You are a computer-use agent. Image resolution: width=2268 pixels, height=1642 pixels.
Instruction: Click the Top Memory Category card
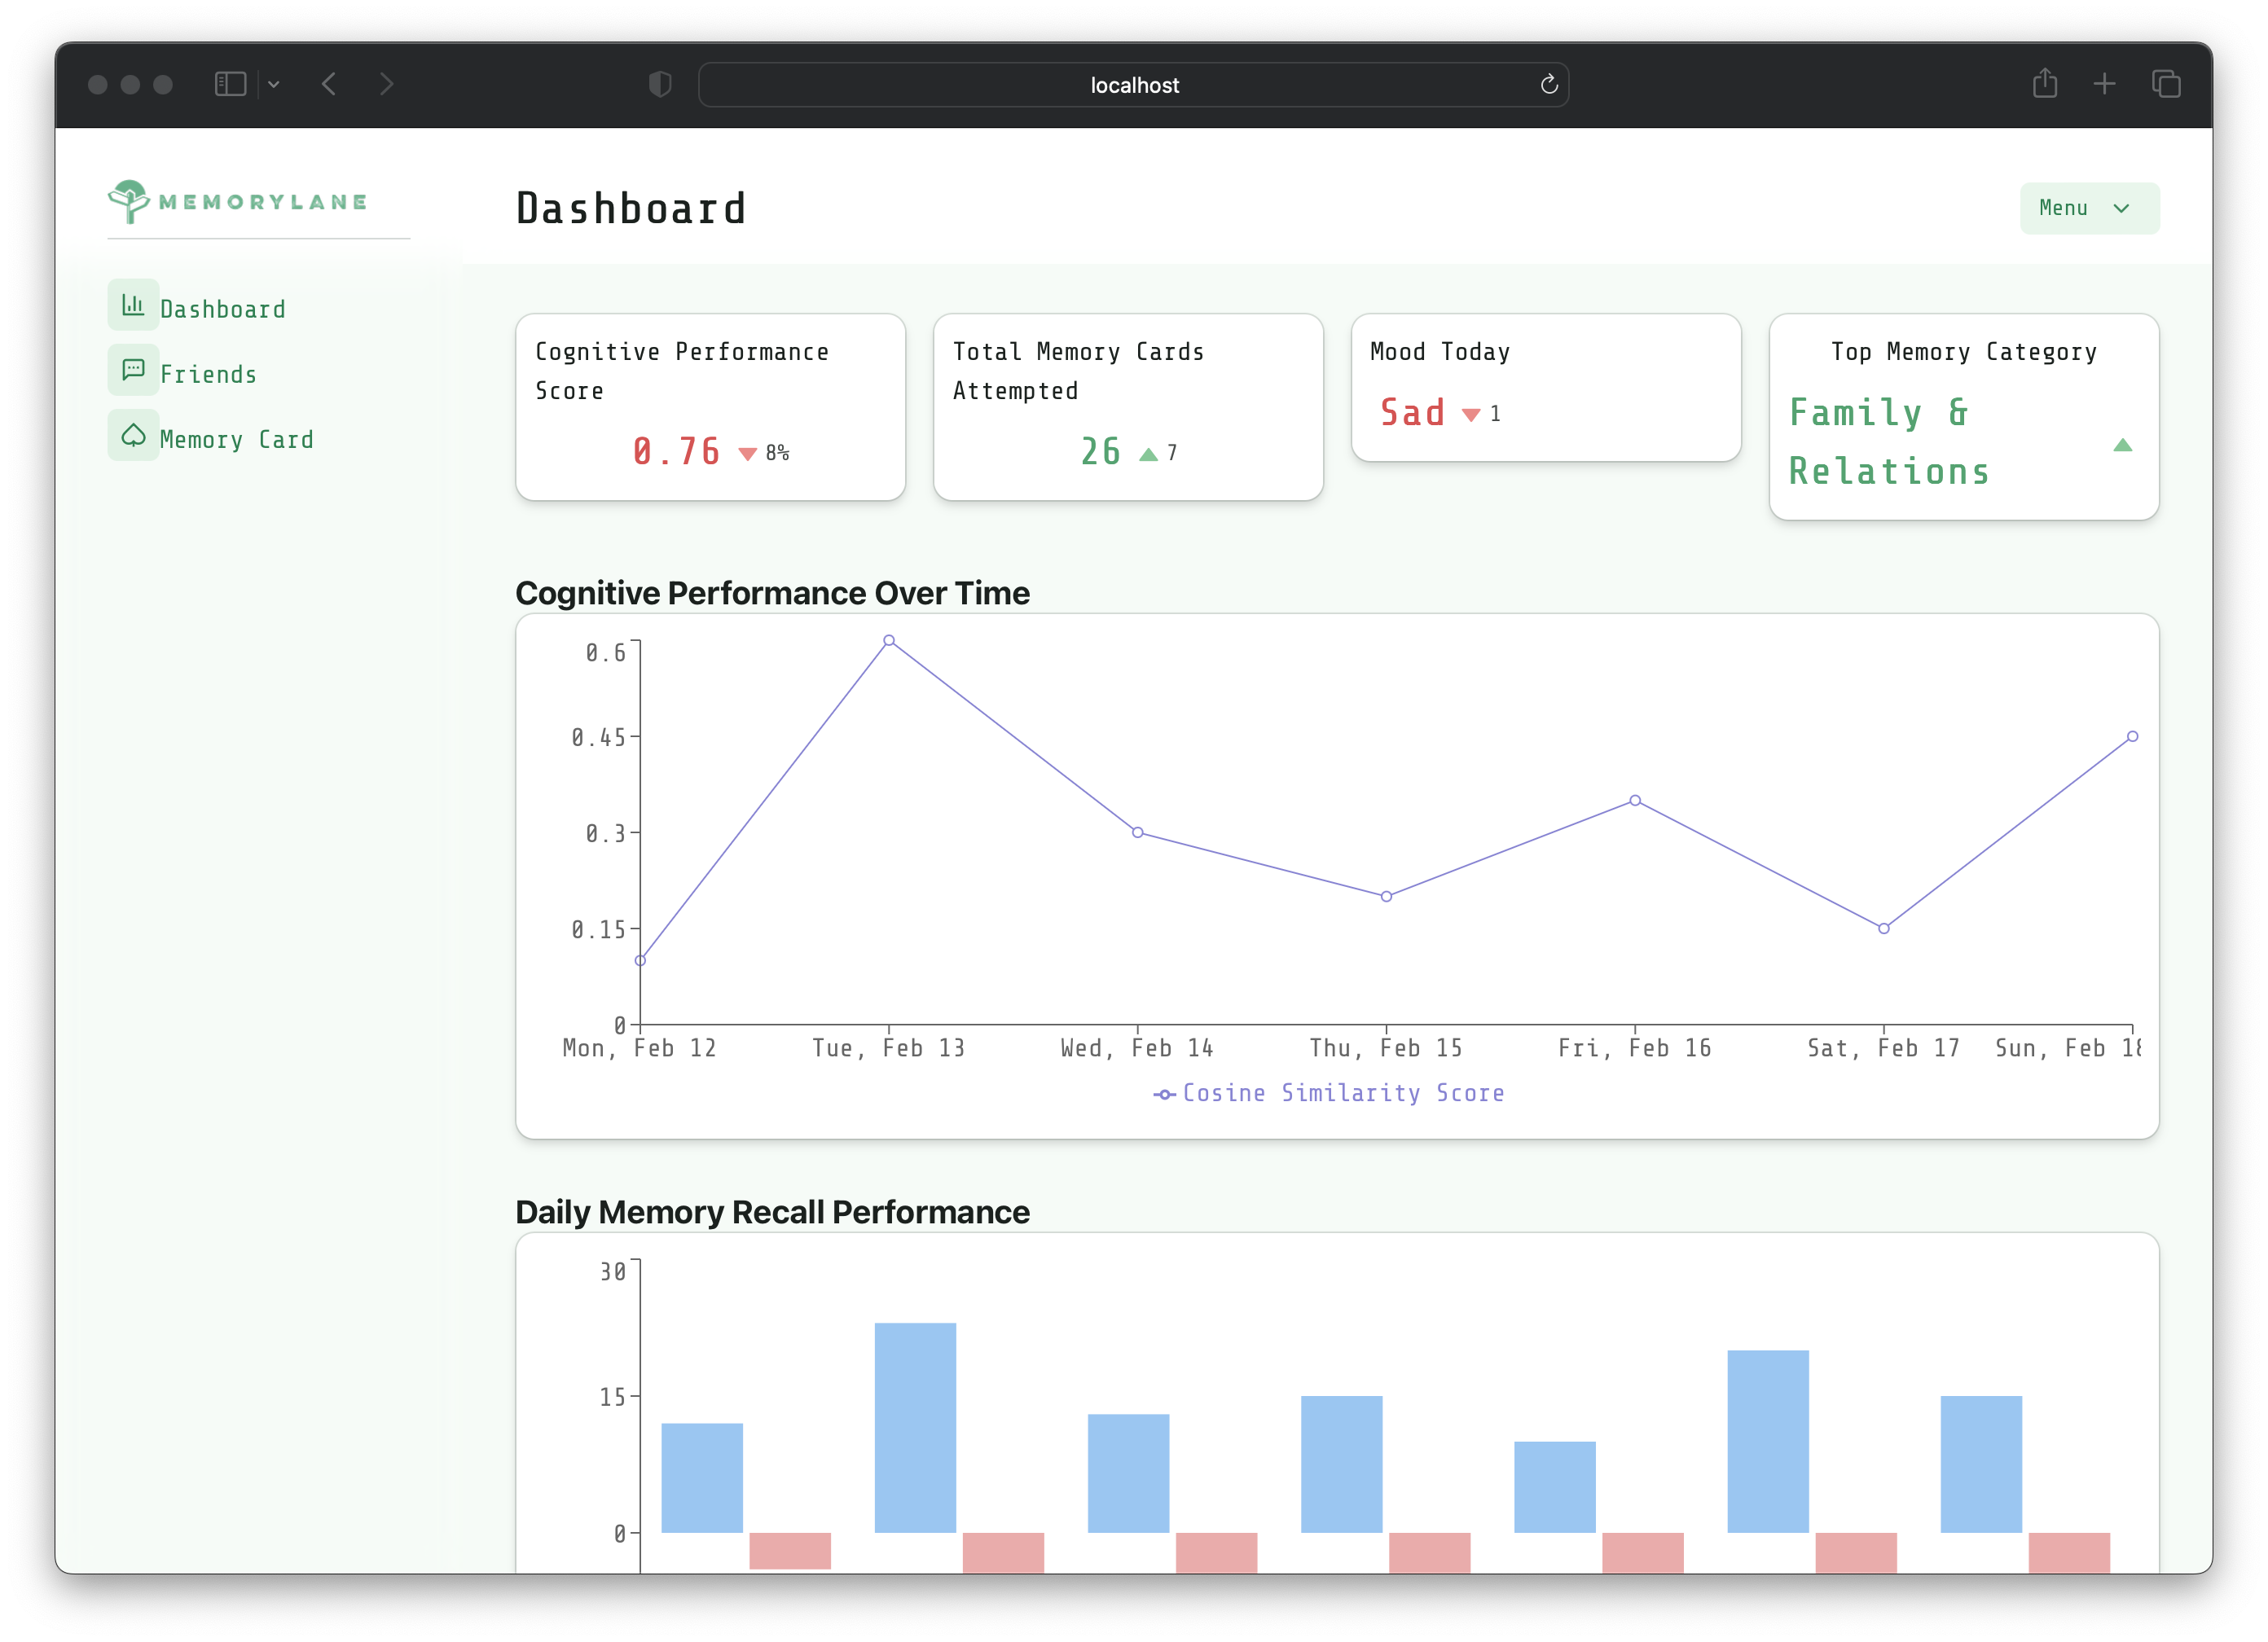tap(1963, 417)
